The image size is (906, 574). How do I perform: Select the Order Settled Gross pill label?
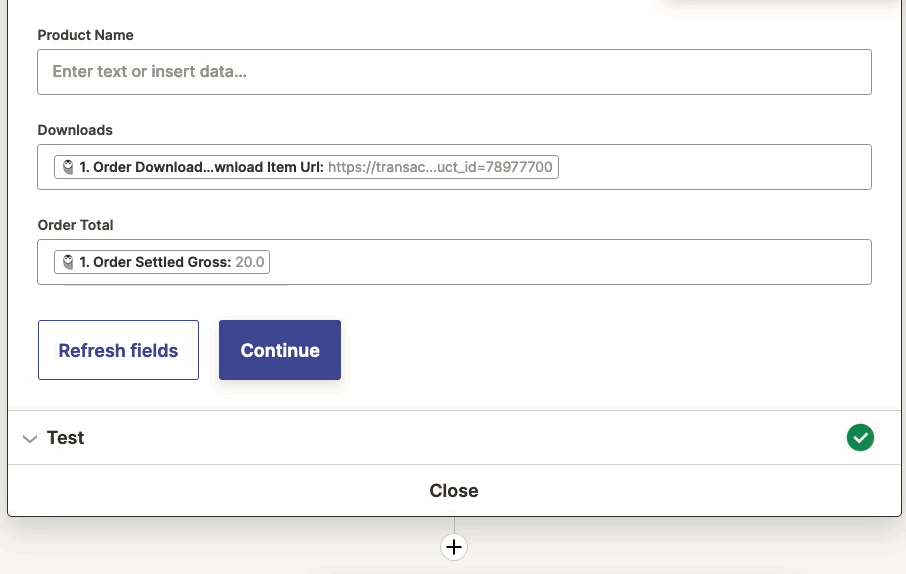155,263
